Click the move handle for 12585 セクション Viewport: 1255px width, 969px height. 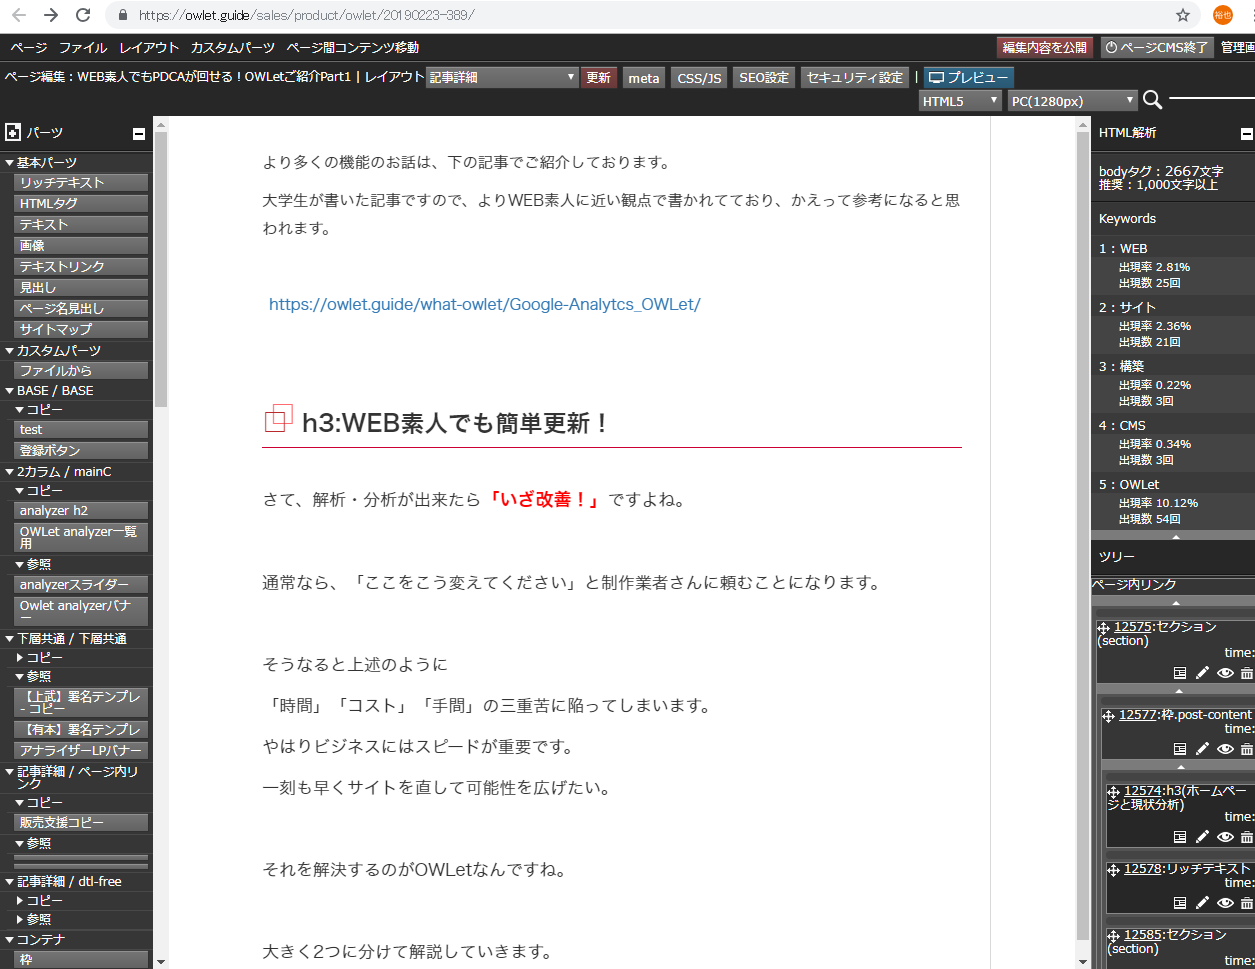1114,936
